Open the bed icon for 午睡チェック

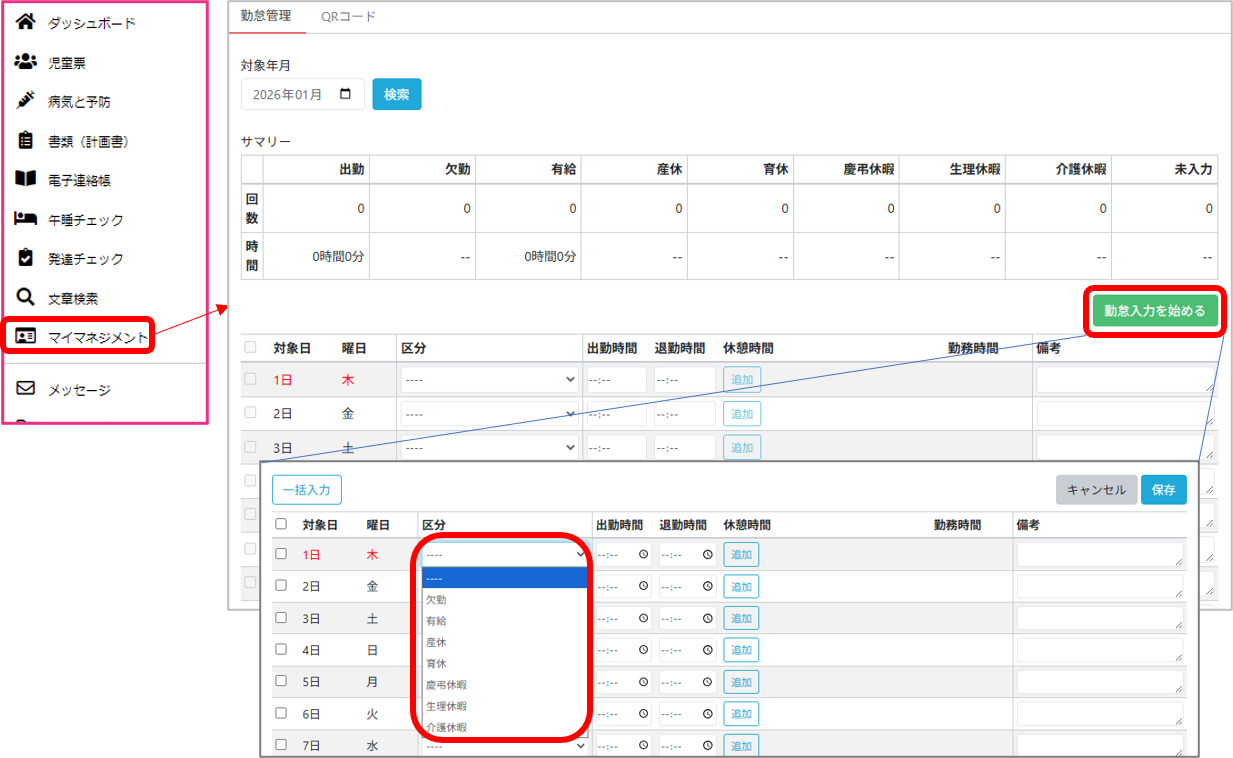26,219
